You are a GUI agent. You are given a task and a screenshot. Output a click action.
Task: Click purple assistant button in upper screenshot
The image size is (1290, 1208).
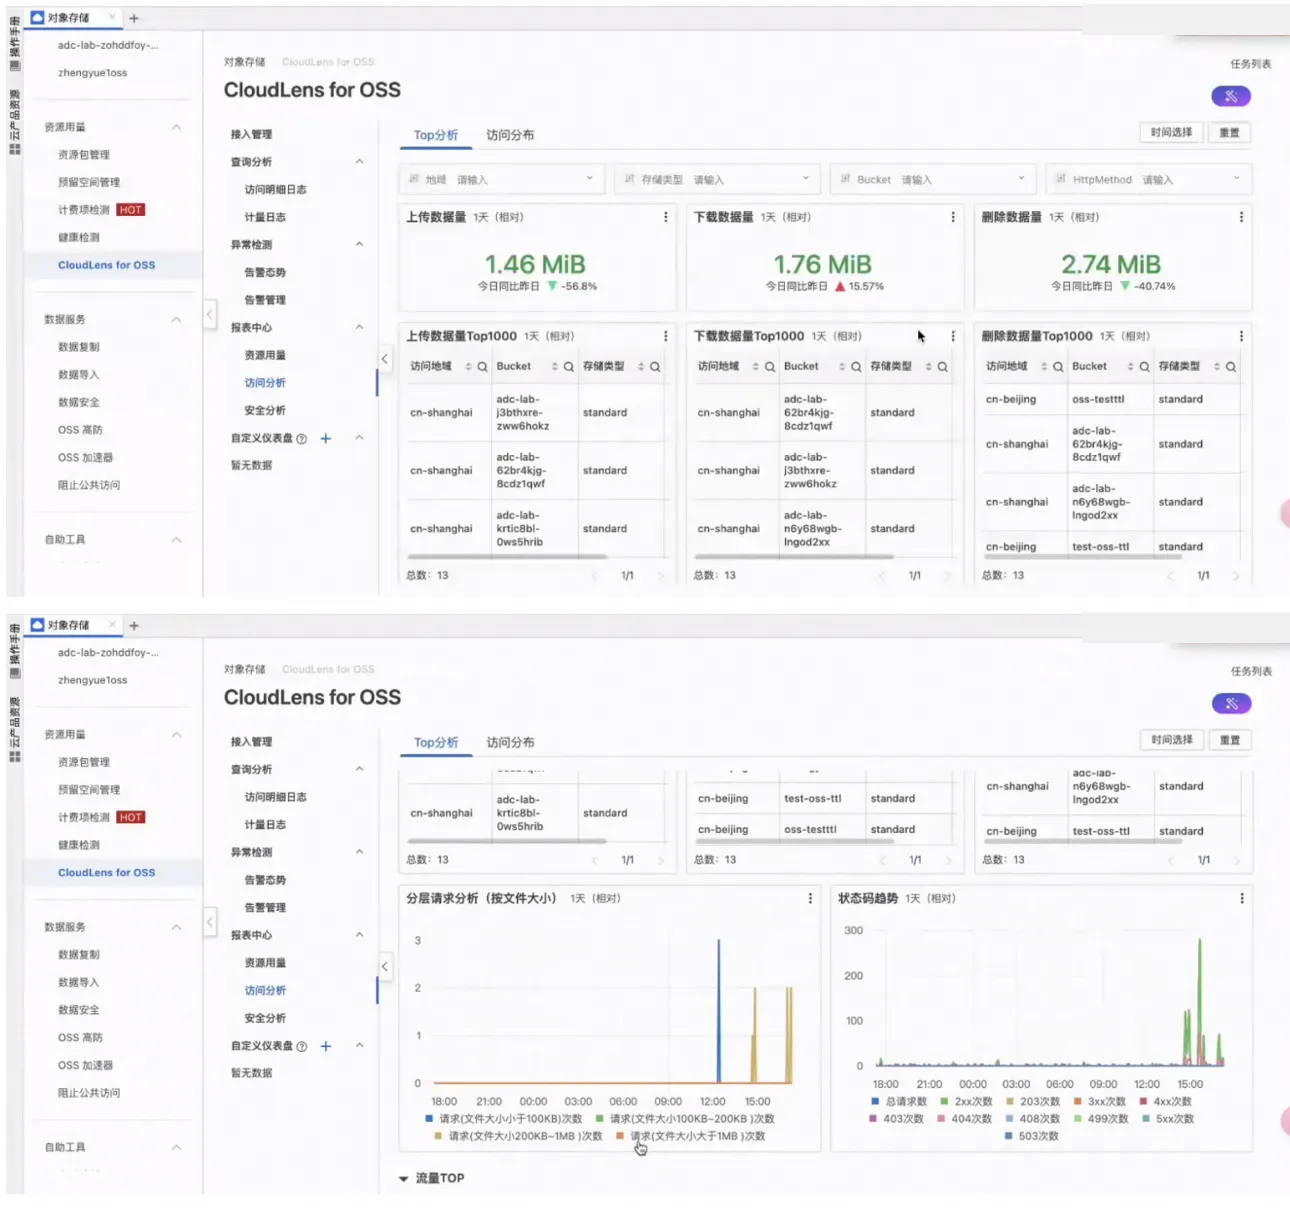pos(1231,96)
